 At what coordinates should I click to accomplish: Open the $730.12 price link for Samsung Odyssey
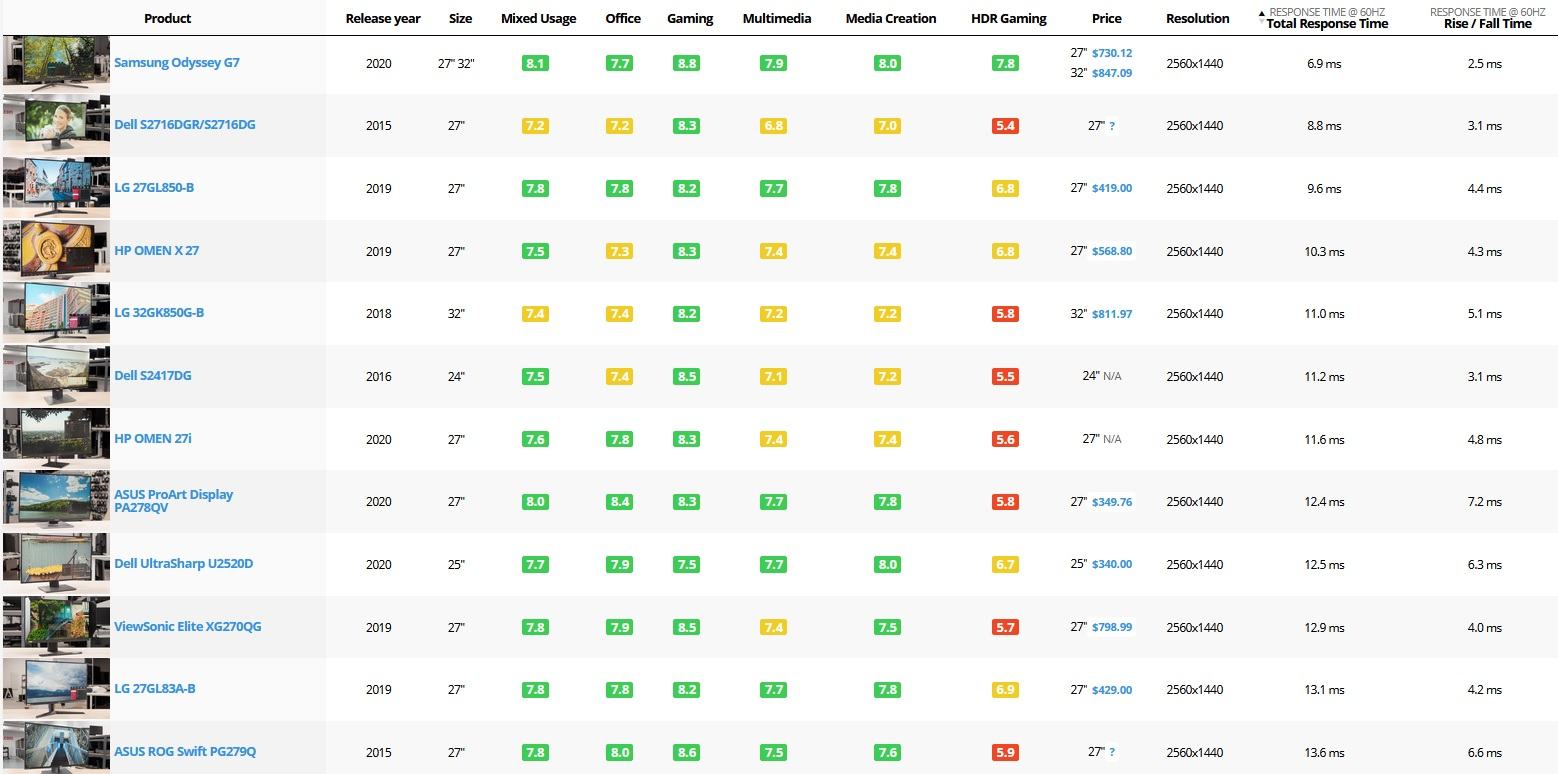click(1112, 53)
